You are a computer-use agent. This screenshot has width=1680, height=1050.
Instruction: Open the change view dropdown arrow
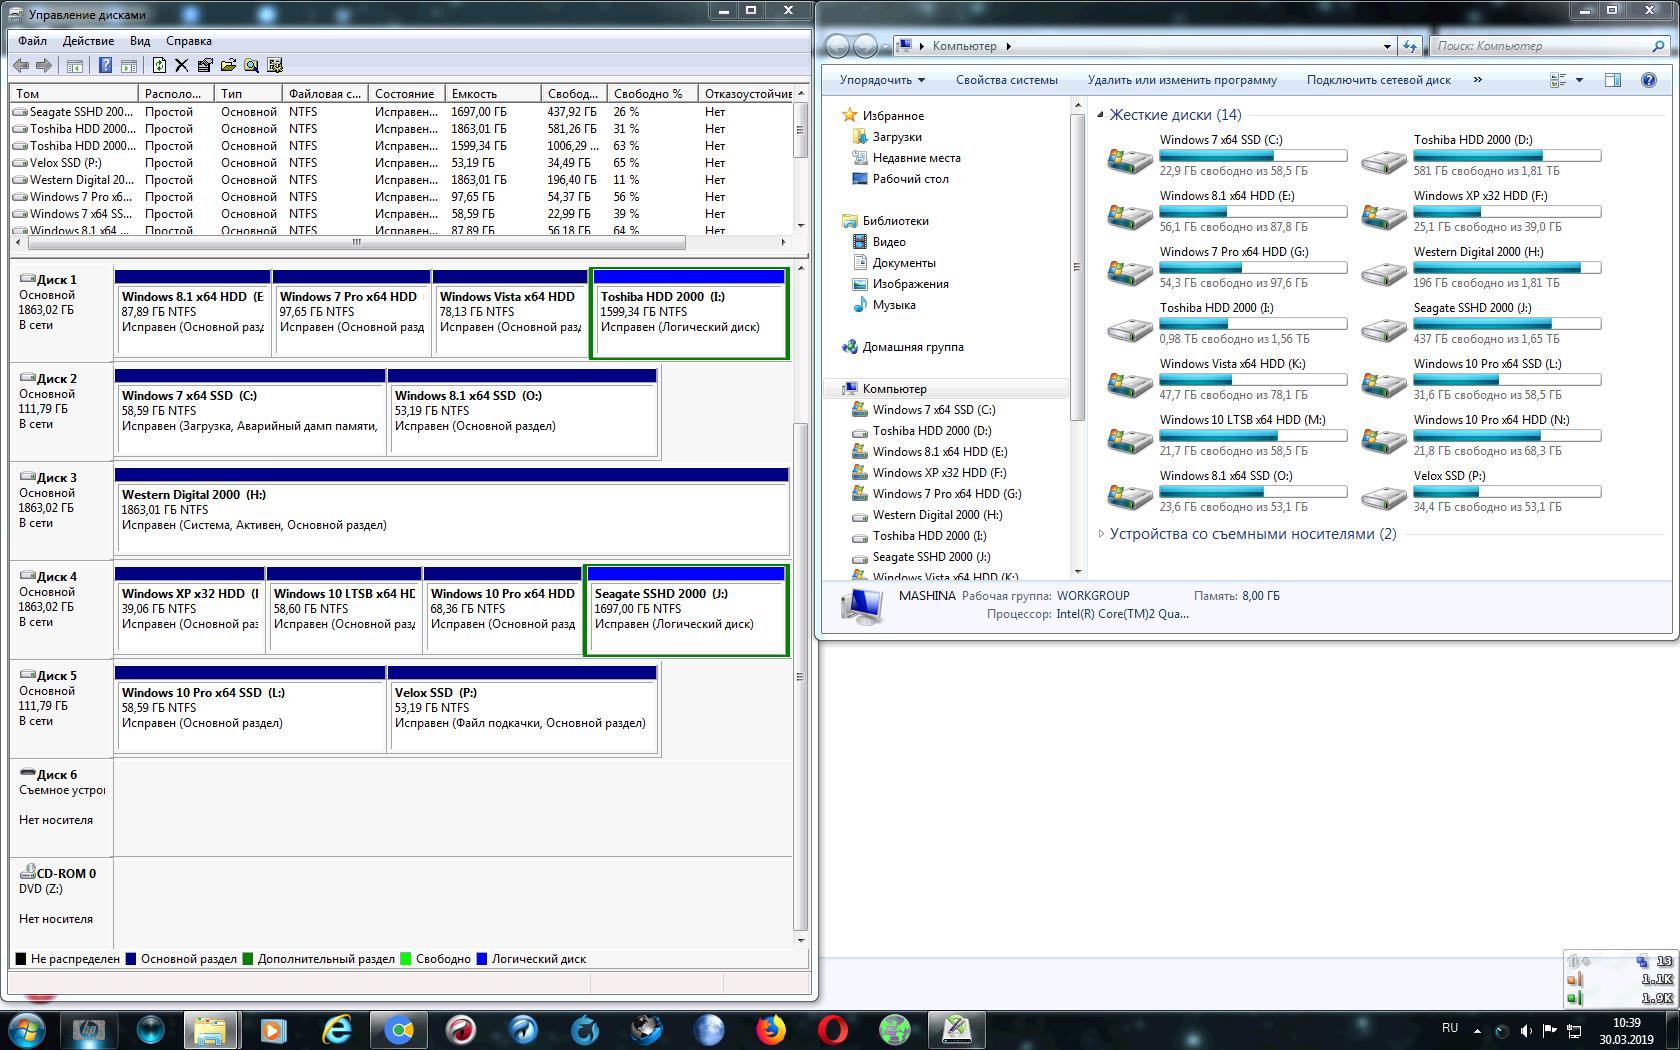tap(1580, 80)
